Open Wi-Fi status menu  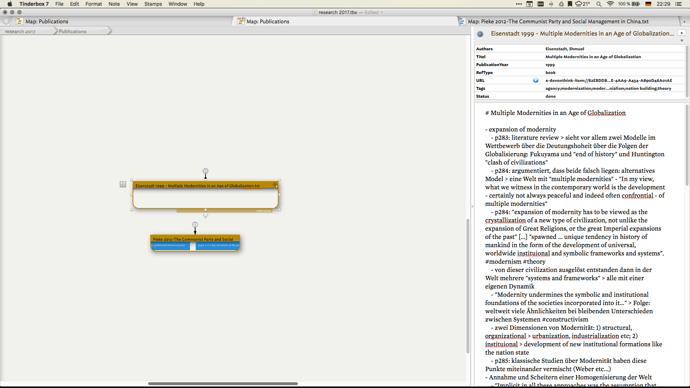(x=610, y=4)
